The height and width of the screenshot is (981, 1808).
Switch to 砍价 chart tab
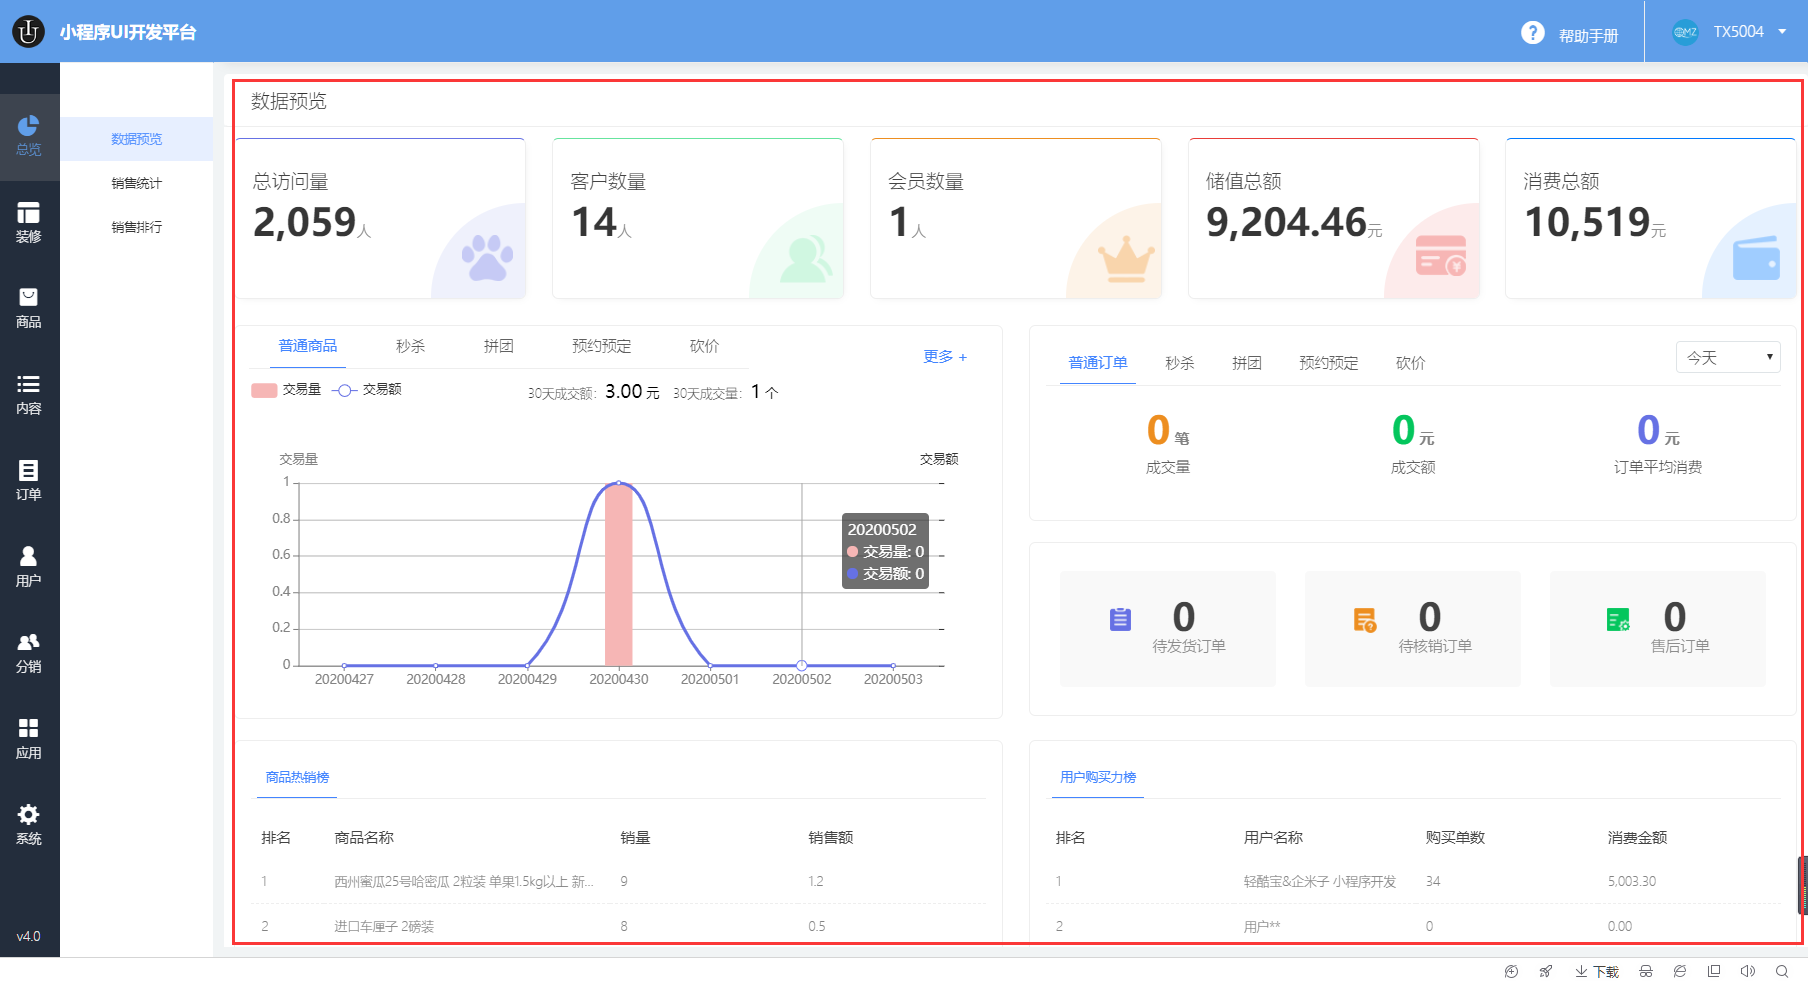pos(705,346)
